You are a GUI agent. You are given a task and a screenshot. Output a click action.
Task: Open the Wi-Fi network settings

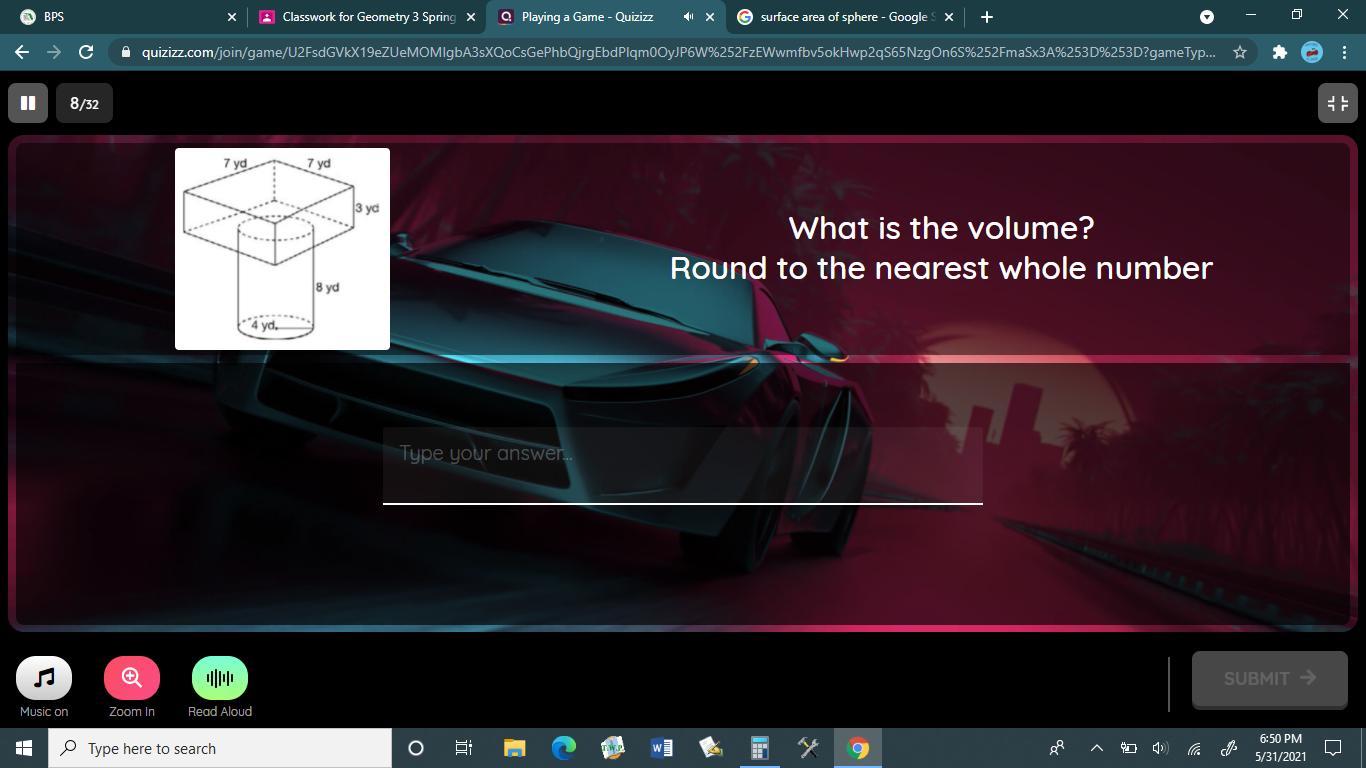pos(1194,748)
